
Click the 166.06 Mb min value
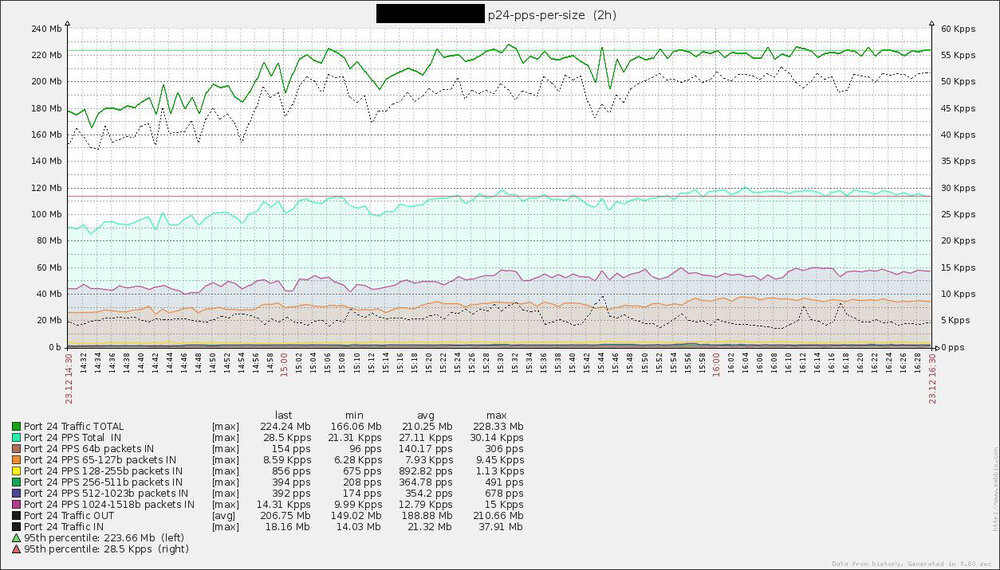coord(356,427)
